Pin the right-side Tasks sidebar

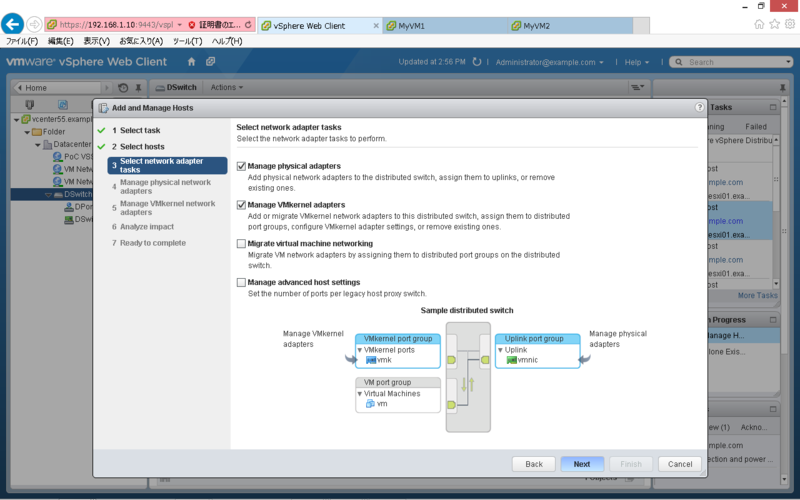click(783, 88)
